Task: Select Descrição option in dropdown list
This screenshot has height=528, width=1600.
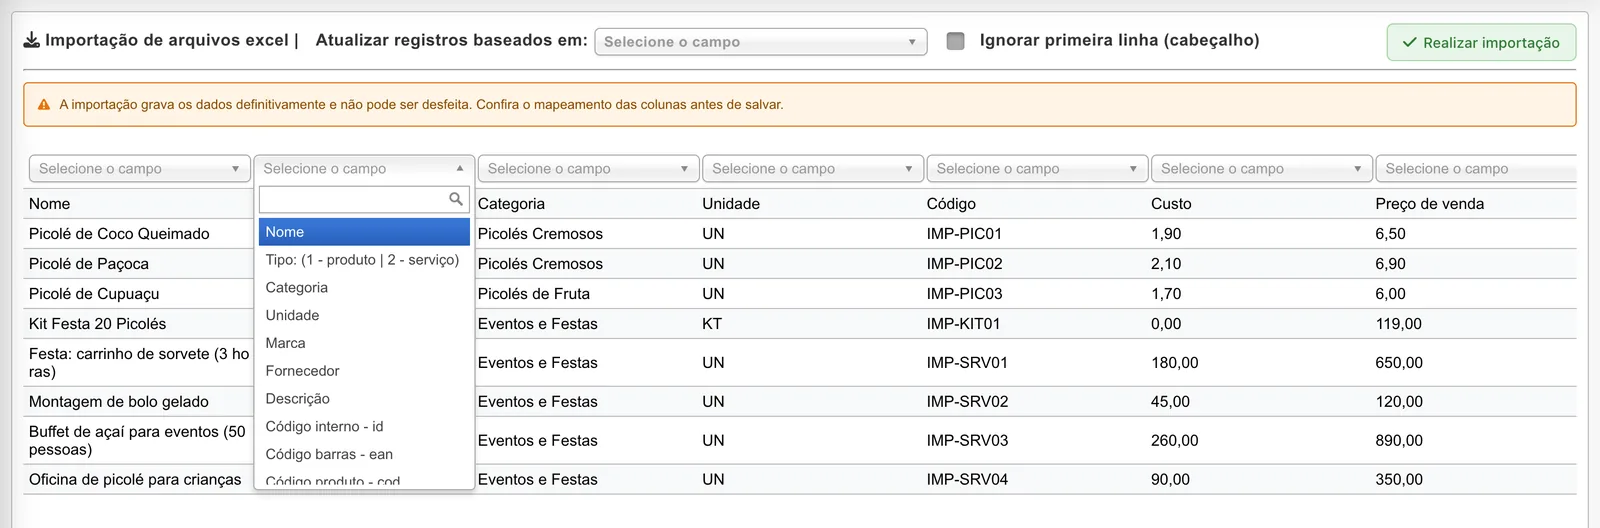Action: (x=364, y=399)
